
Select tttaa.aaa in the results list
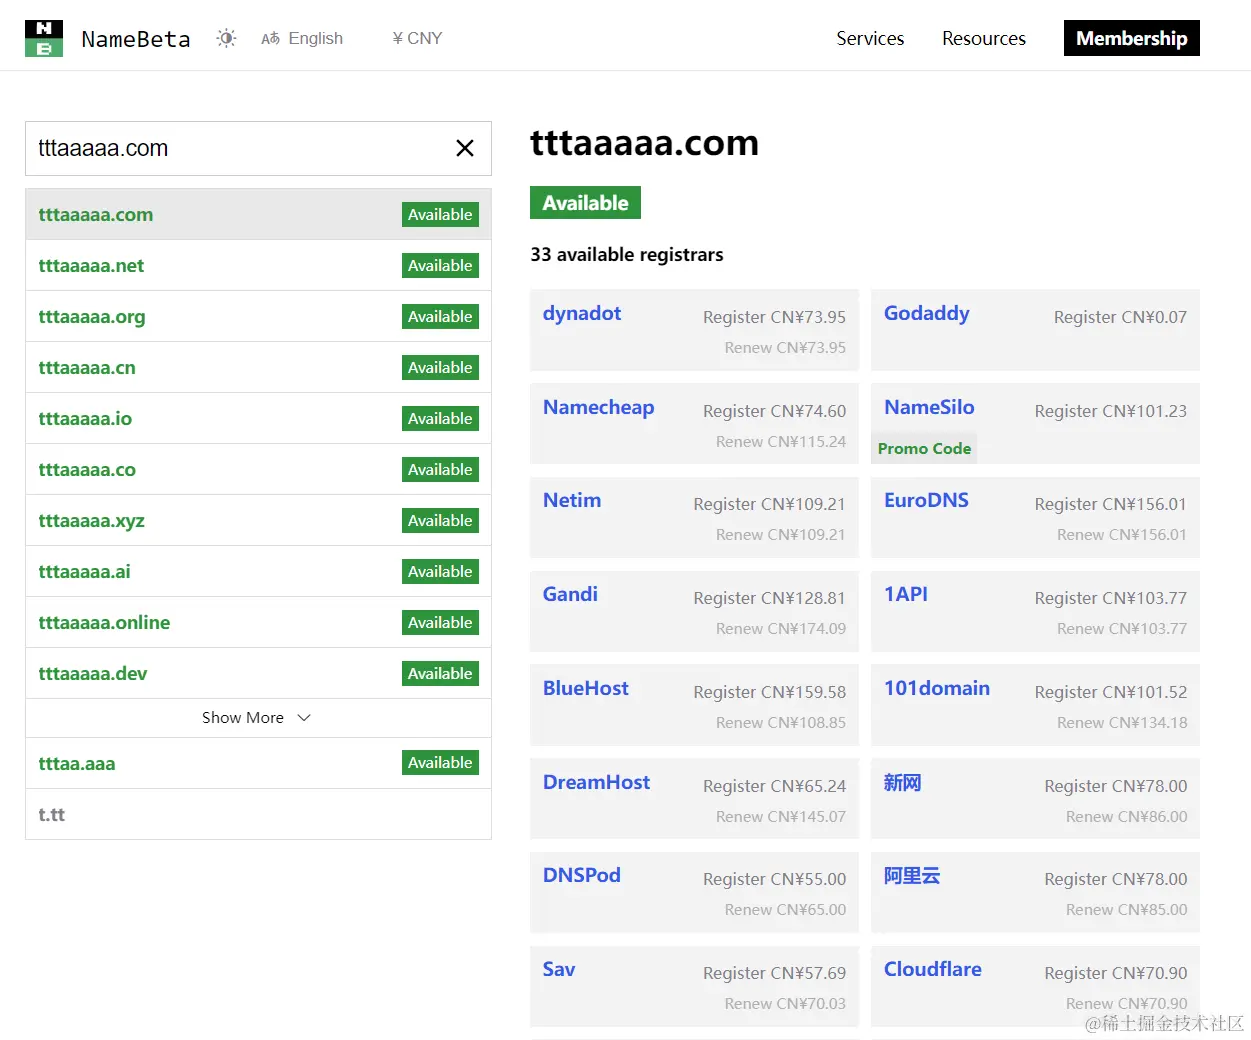pos(258,763)
